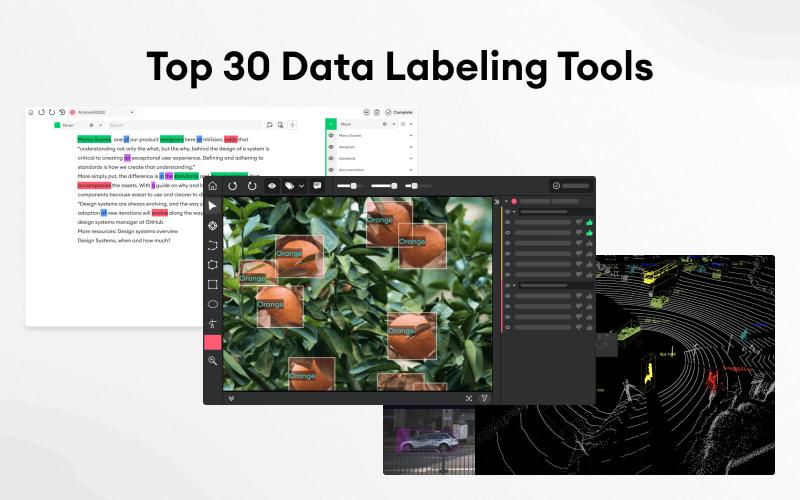This screenshot has width=800, height=500.
Task: Toggle visibility of the first annotation in list
Action: click(x=508, y=222)
